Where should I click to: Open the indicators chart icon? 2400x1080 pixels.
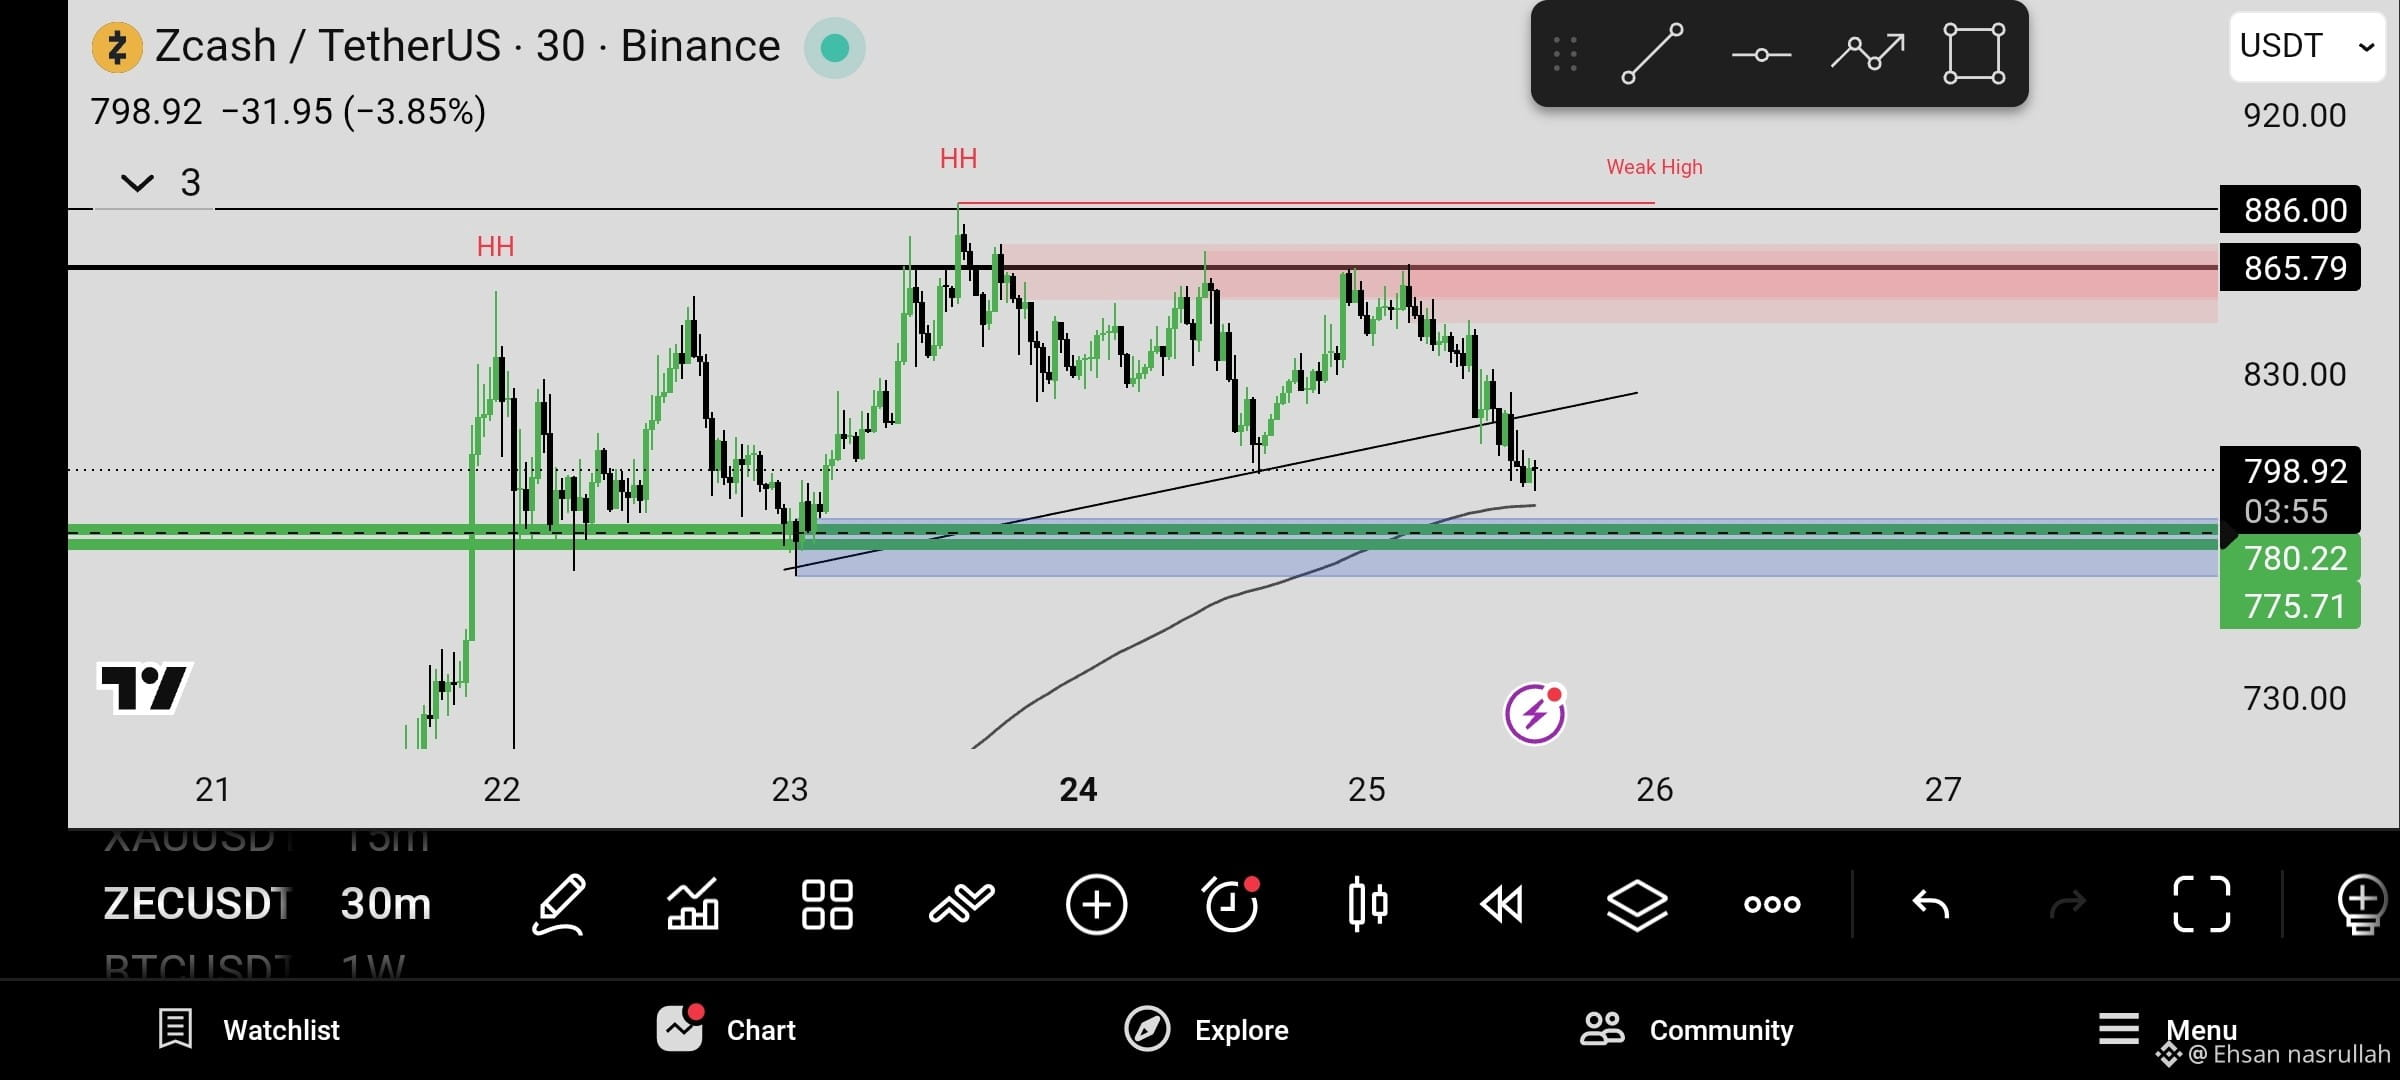pos(693,905)
